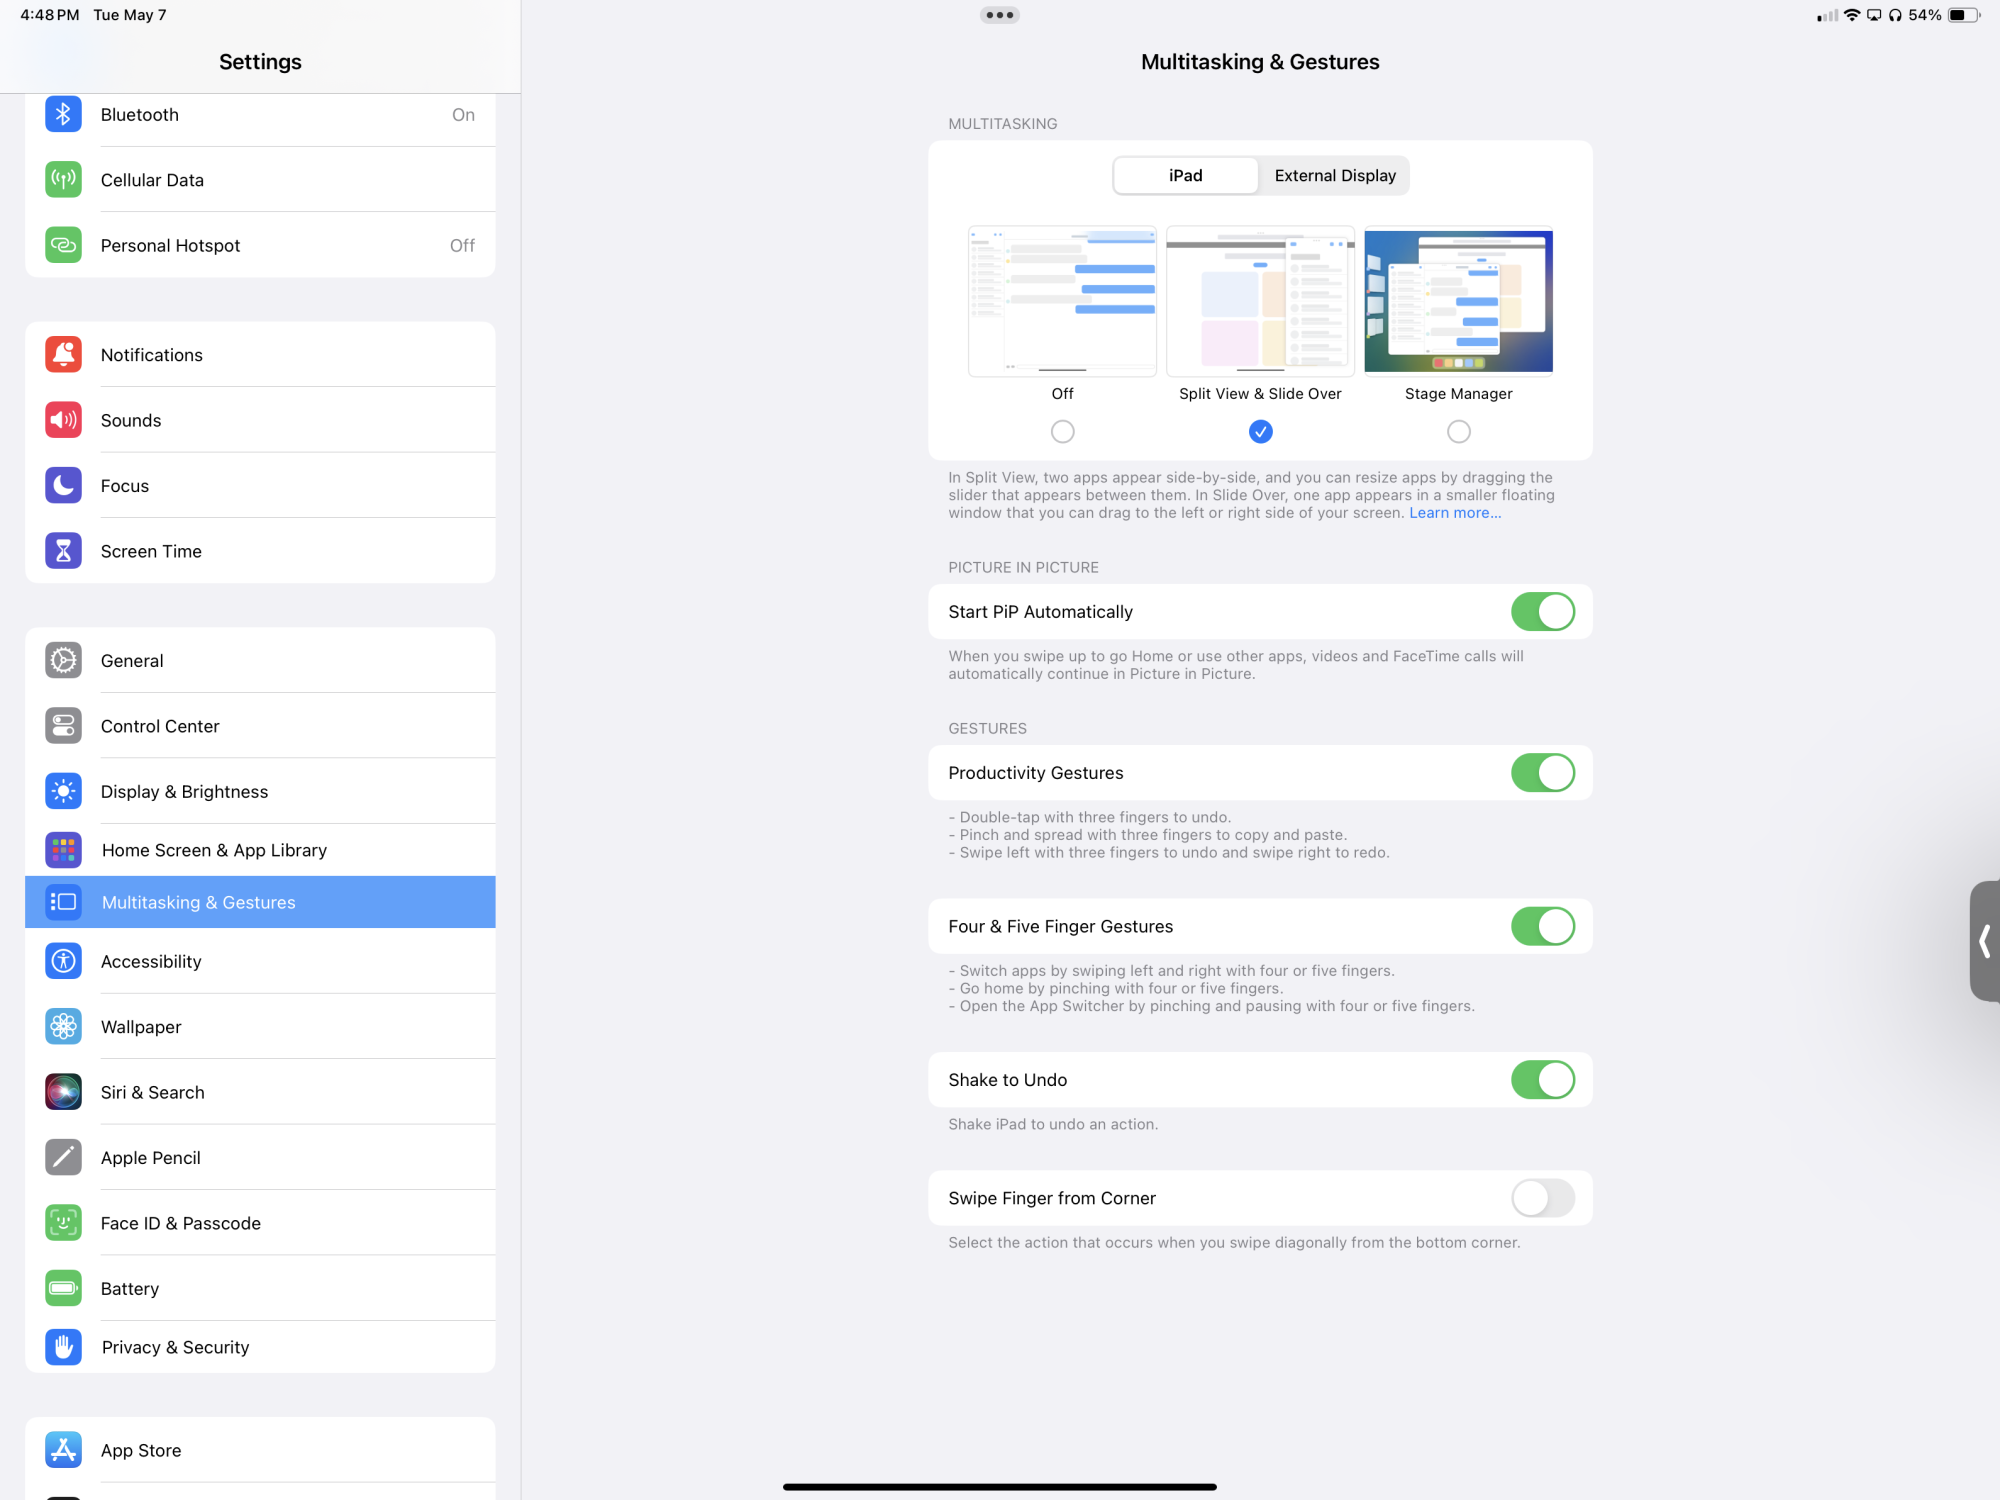Screen dimensions: 2000x1500
Task: Tap the Notifications bell icon
Action: point(63,355)
